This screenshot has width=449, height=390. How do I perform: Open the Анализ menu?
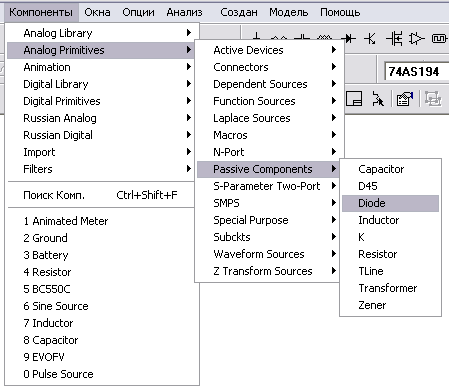click(184, 12)
